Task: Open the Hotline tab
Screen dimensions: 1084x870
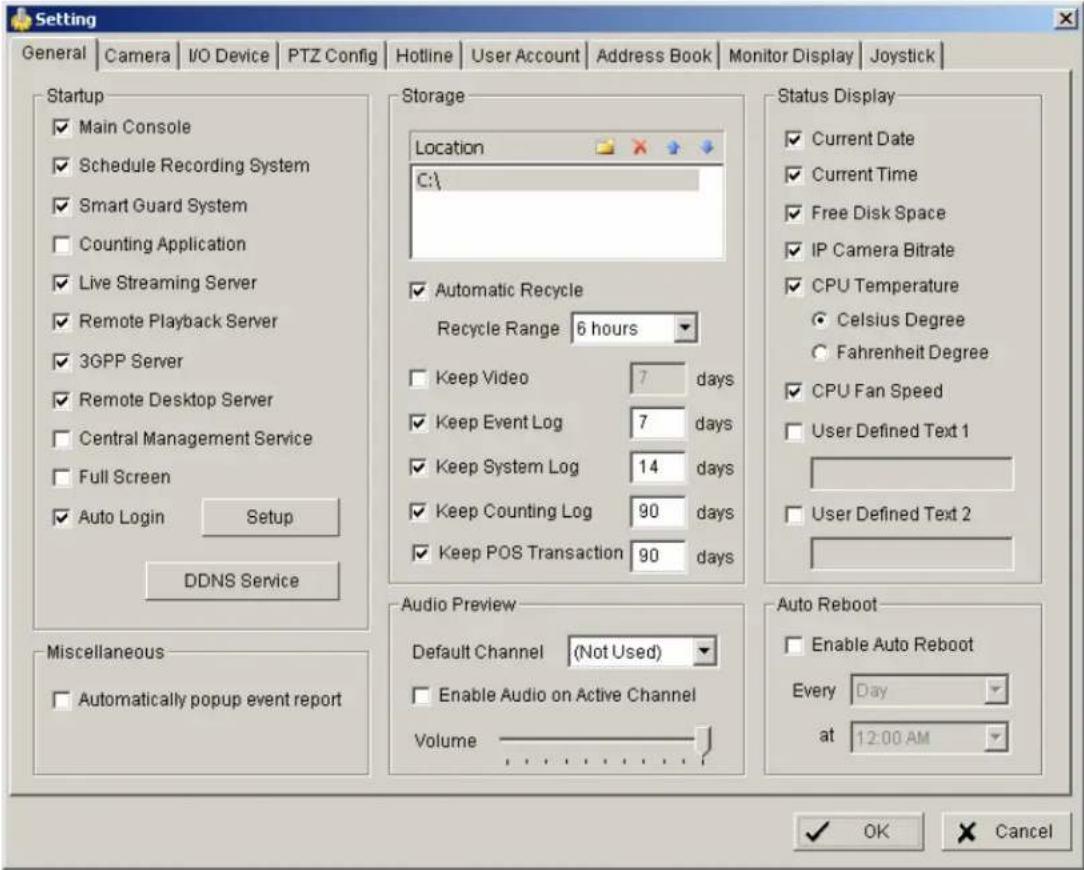Action: [x=424, y=56]
